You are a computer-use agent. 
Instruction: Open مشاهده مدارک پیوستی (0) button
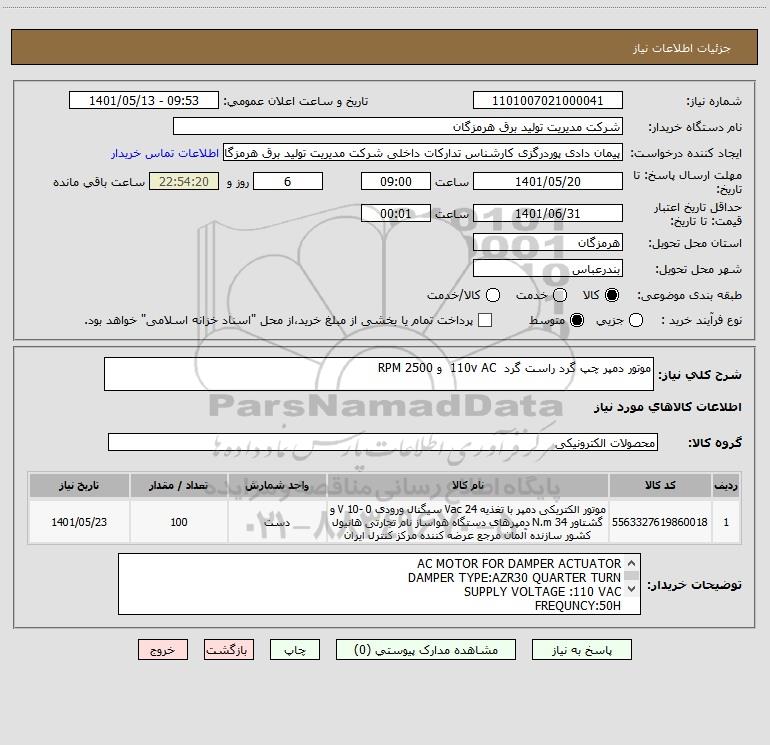click(426, 650)
